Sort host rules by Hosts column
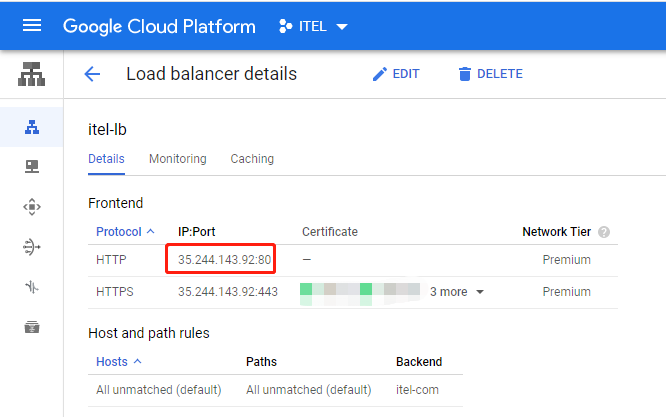Image resolution: width=666 pixels, height=417 pixels. click(112, 362)
